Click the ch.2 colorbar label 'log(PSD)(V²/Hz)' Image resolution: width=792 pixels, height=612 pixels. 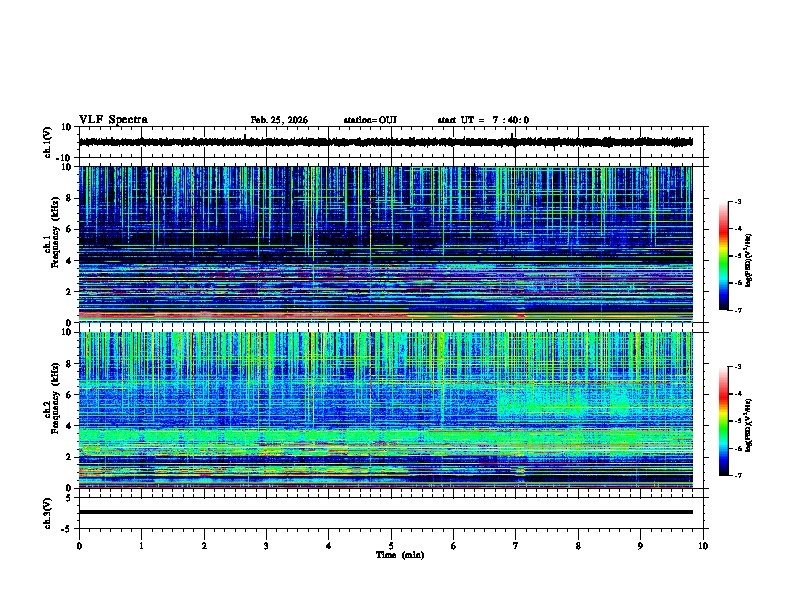tap(749, 425)
